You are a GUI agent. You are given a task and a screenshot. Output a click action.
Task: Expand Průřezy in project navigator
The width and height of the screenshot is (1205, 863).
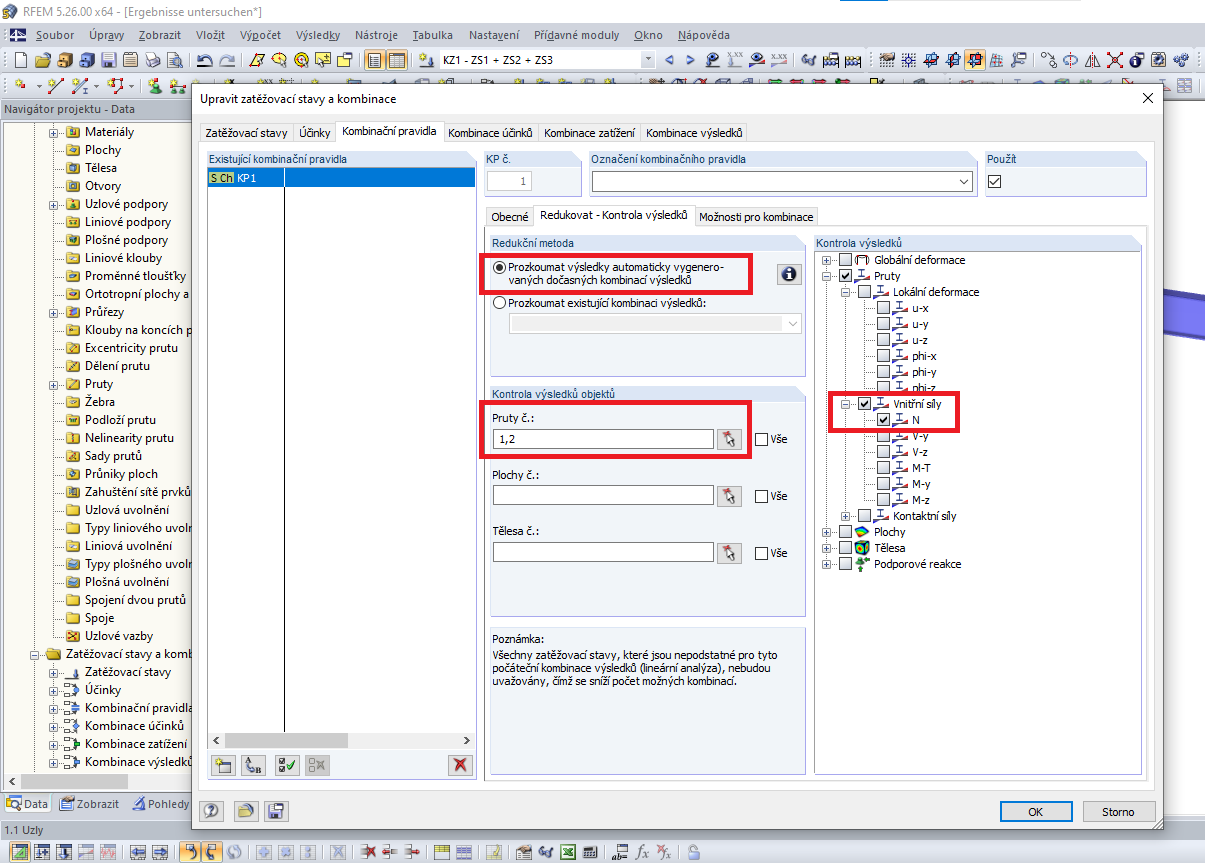click(54, 312)
